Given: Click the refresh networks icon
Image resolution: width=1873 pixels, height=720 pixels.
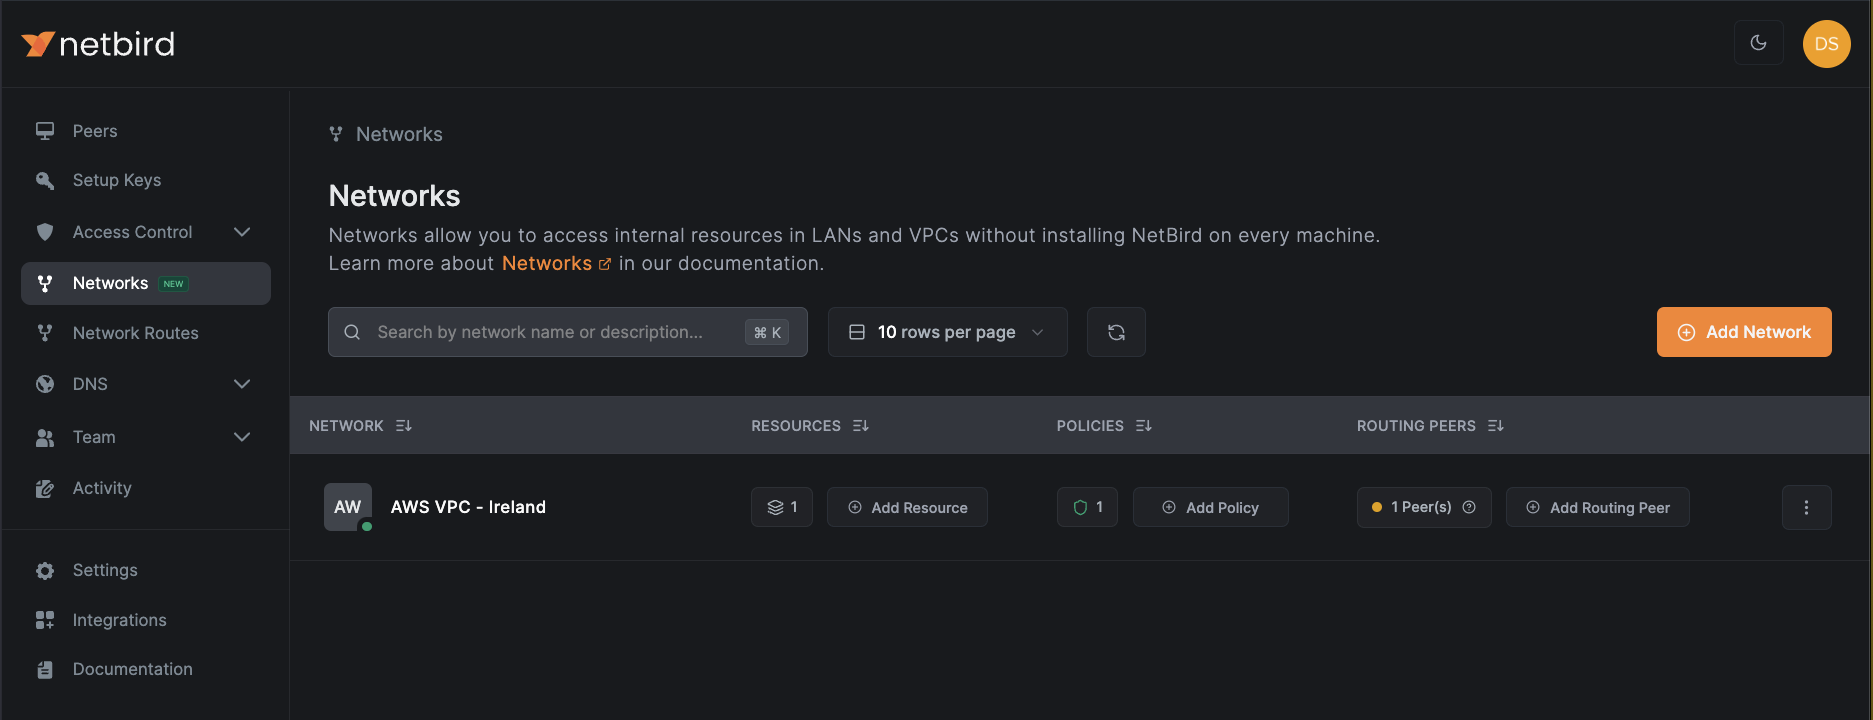Looking at the screenshot, I should [x=1116, y=332].
